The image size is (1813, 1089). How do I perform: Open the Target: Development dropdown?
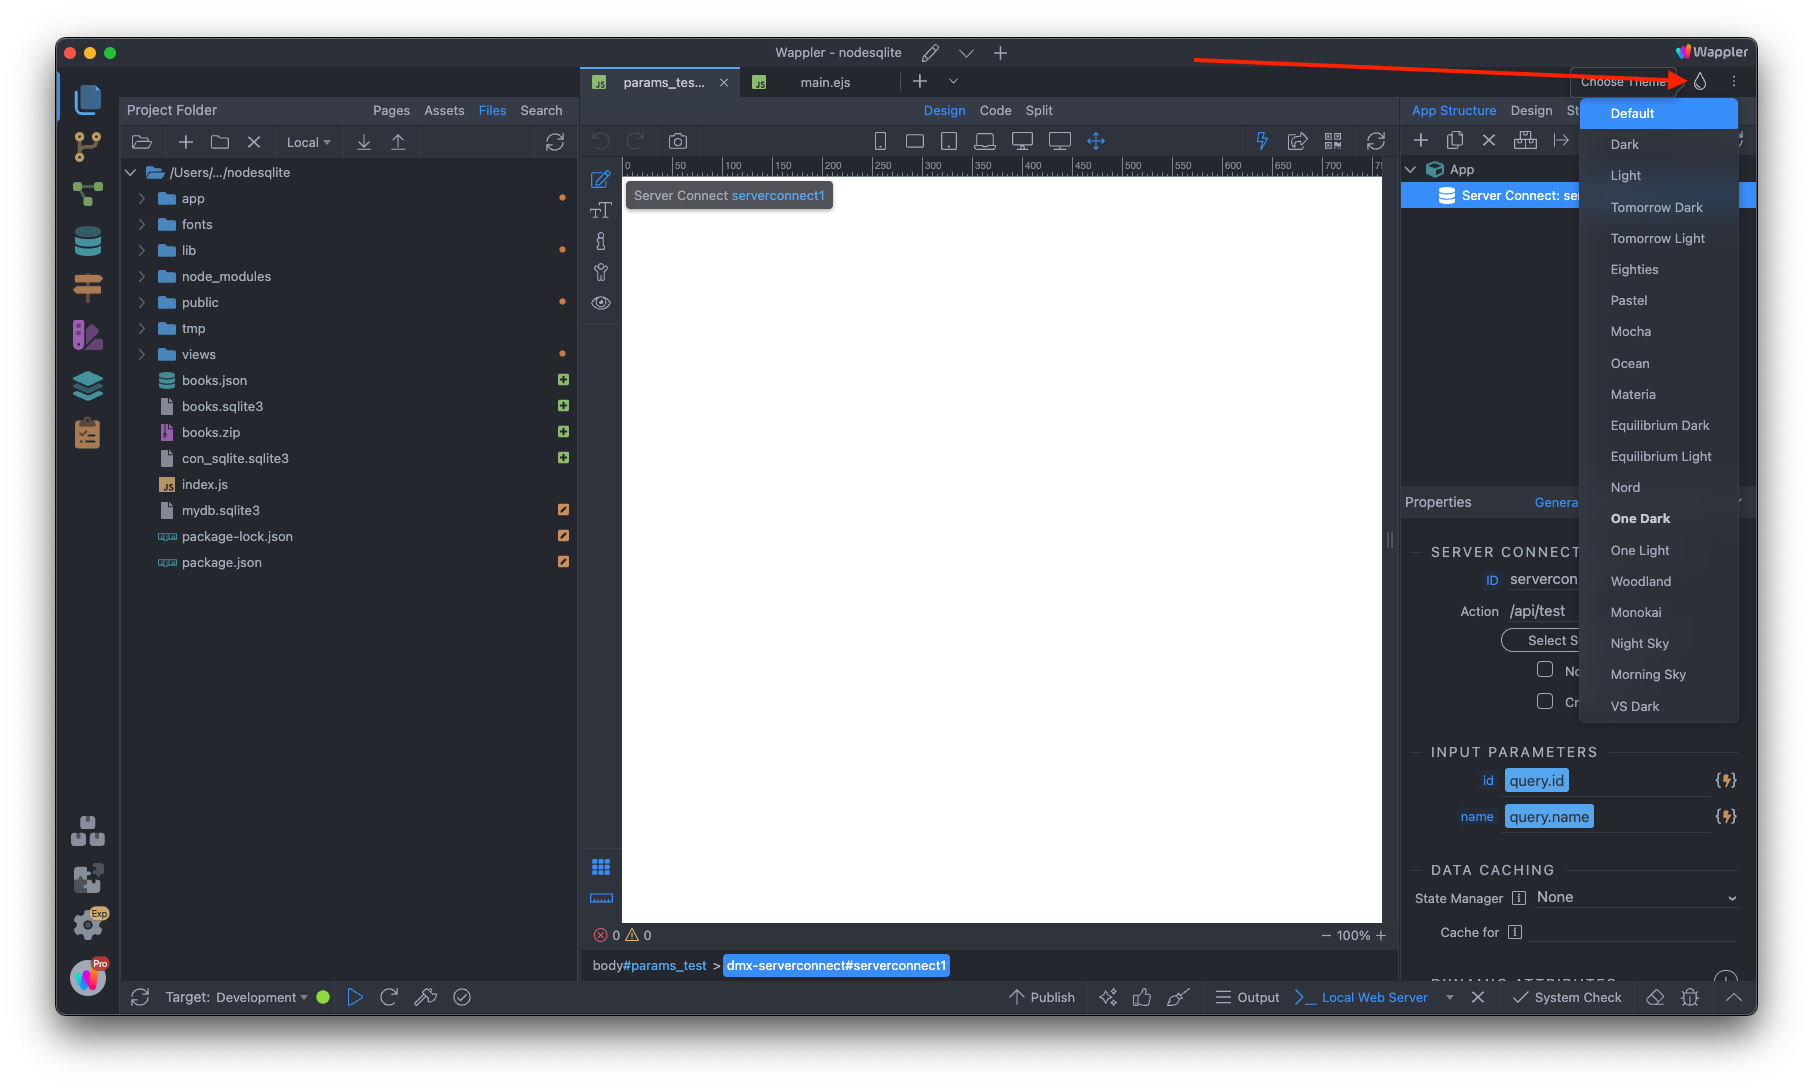coord(237,997)
